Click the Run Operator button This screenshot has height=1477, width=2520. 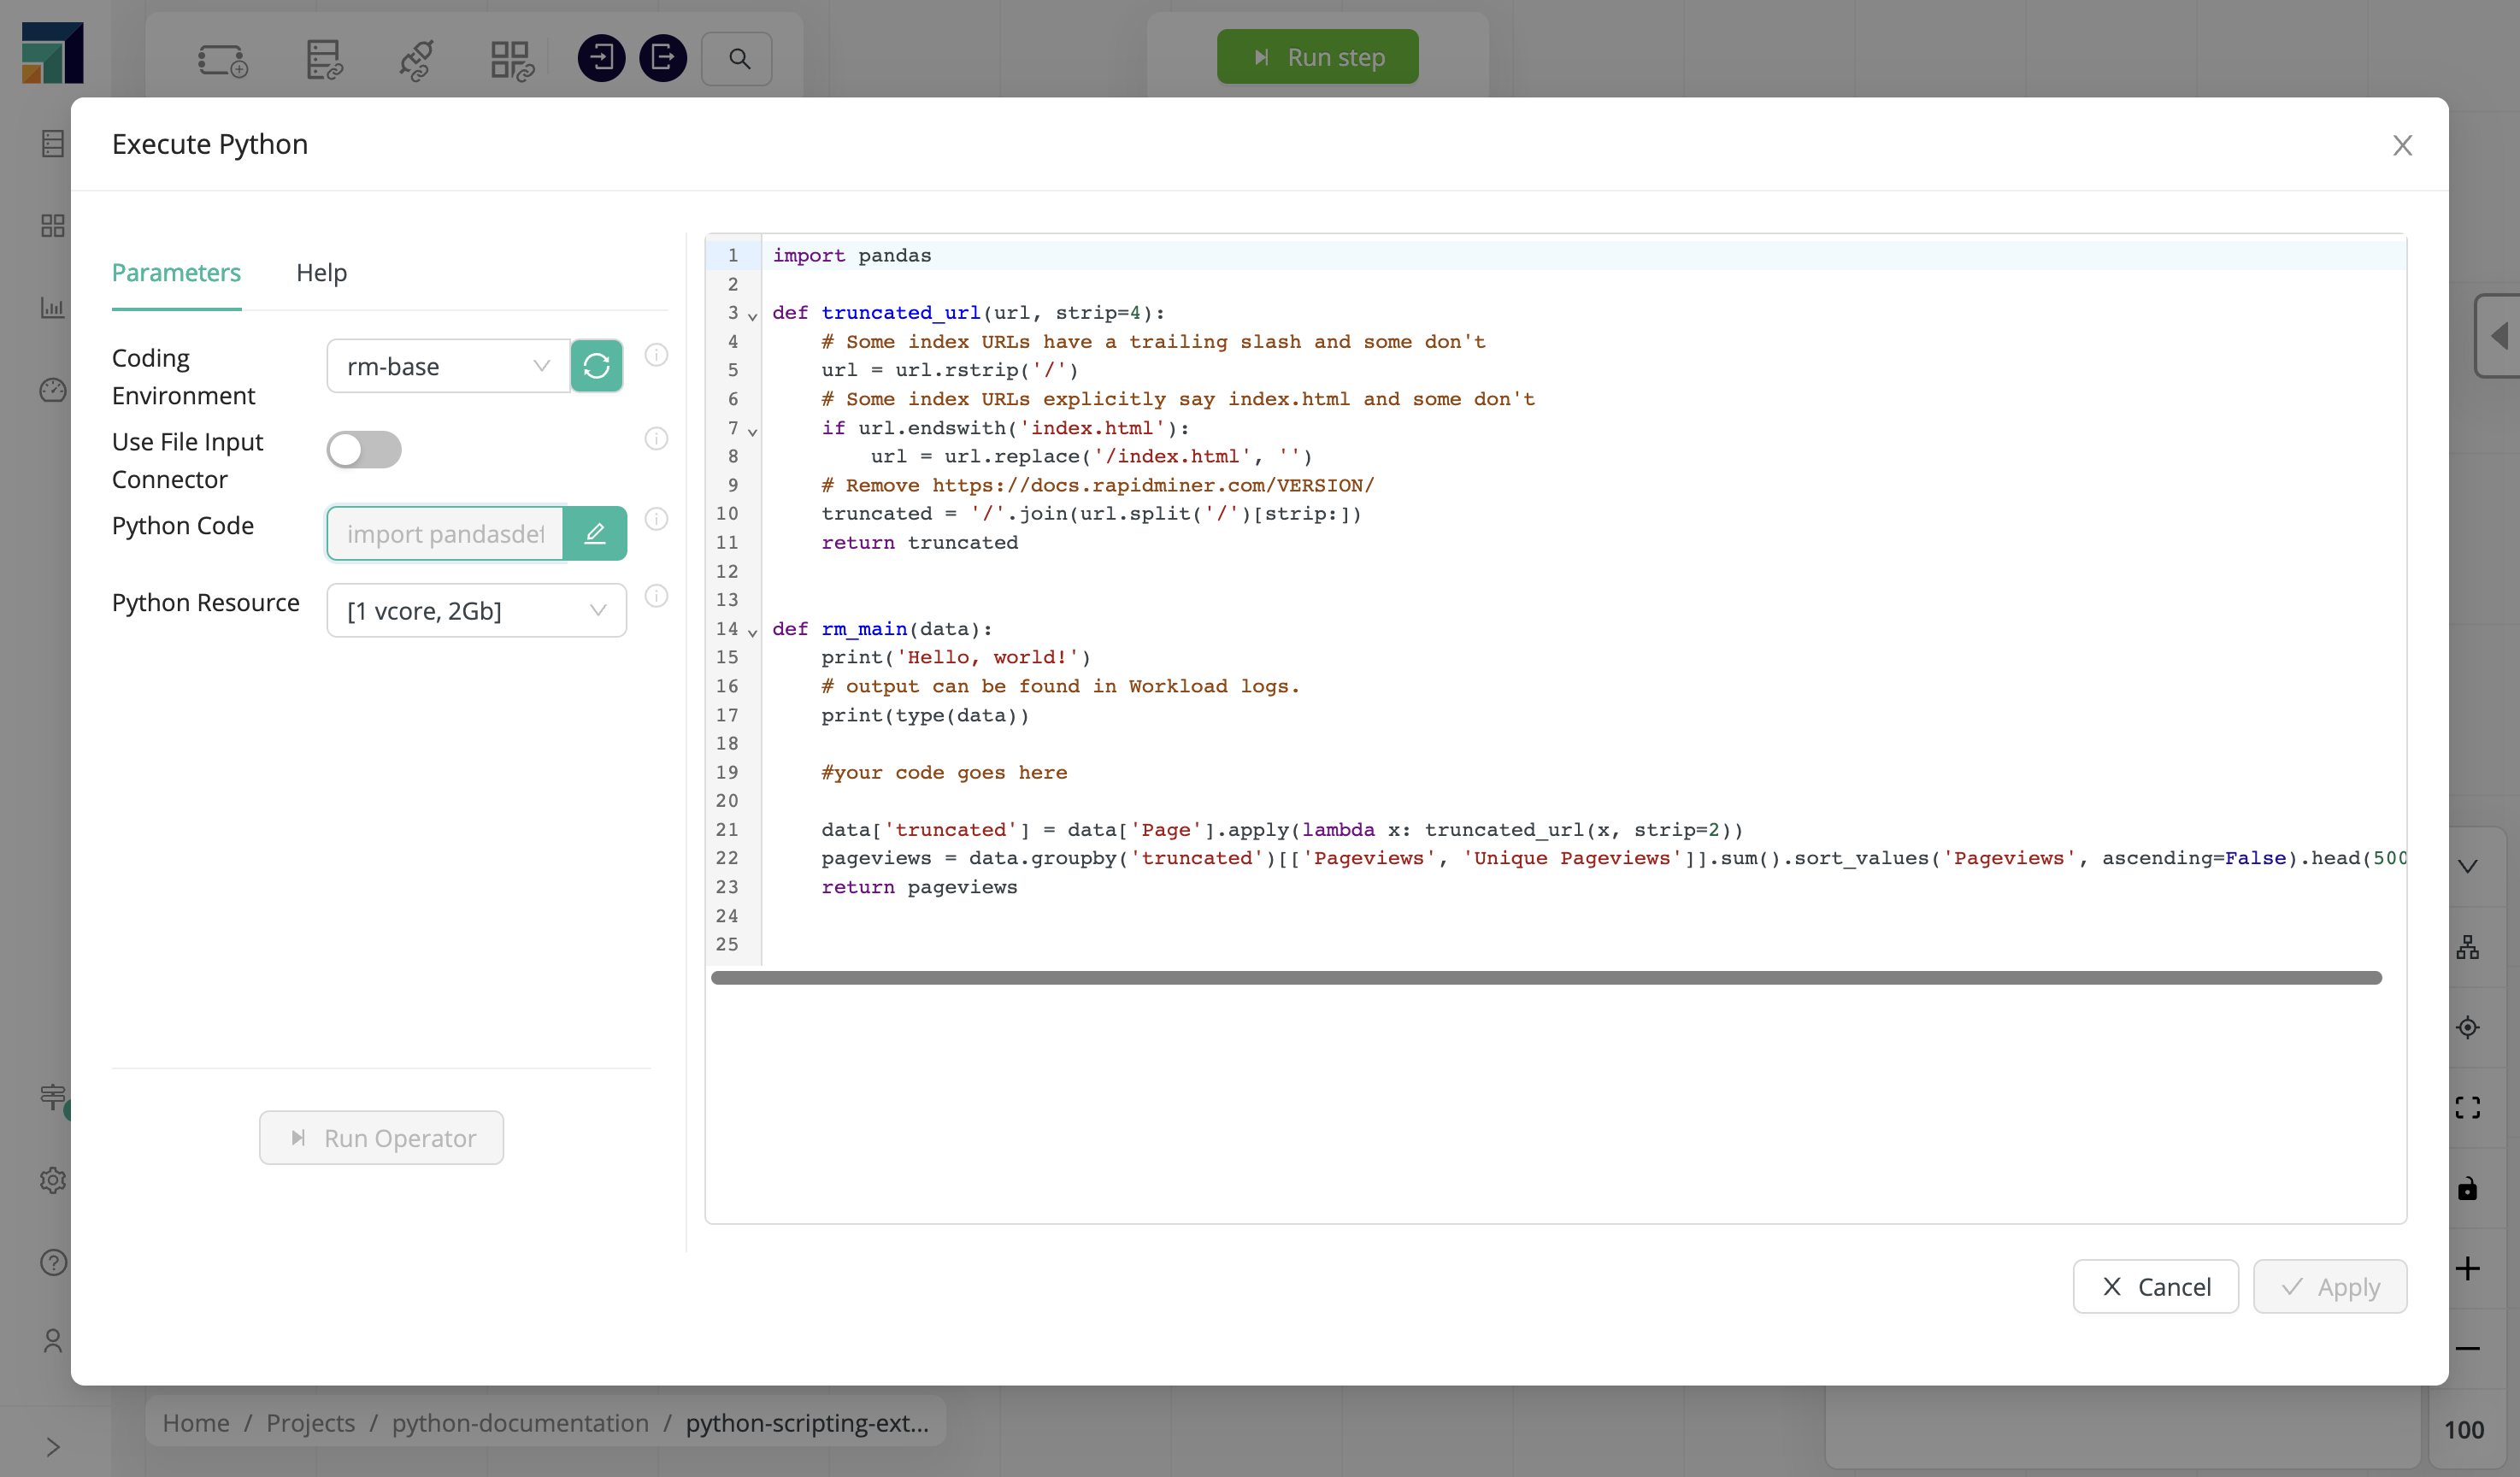(380, 1136)
